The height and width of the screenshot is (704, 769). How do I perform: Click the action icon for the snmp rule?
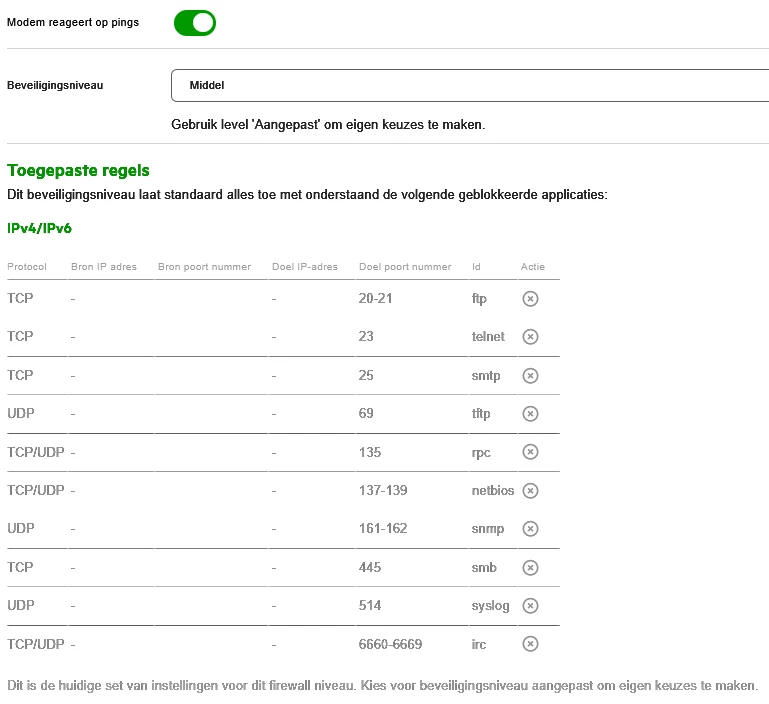point(531,529)
